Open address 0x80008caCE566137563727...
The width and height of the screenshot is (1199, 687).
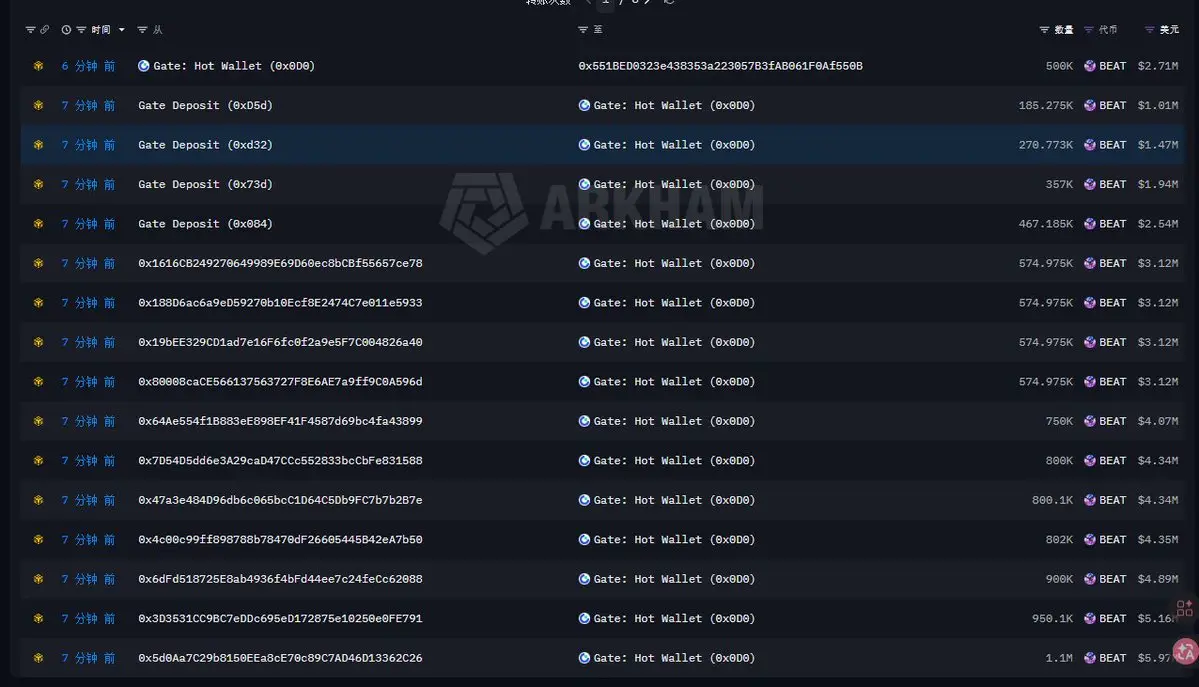(280, 382)
